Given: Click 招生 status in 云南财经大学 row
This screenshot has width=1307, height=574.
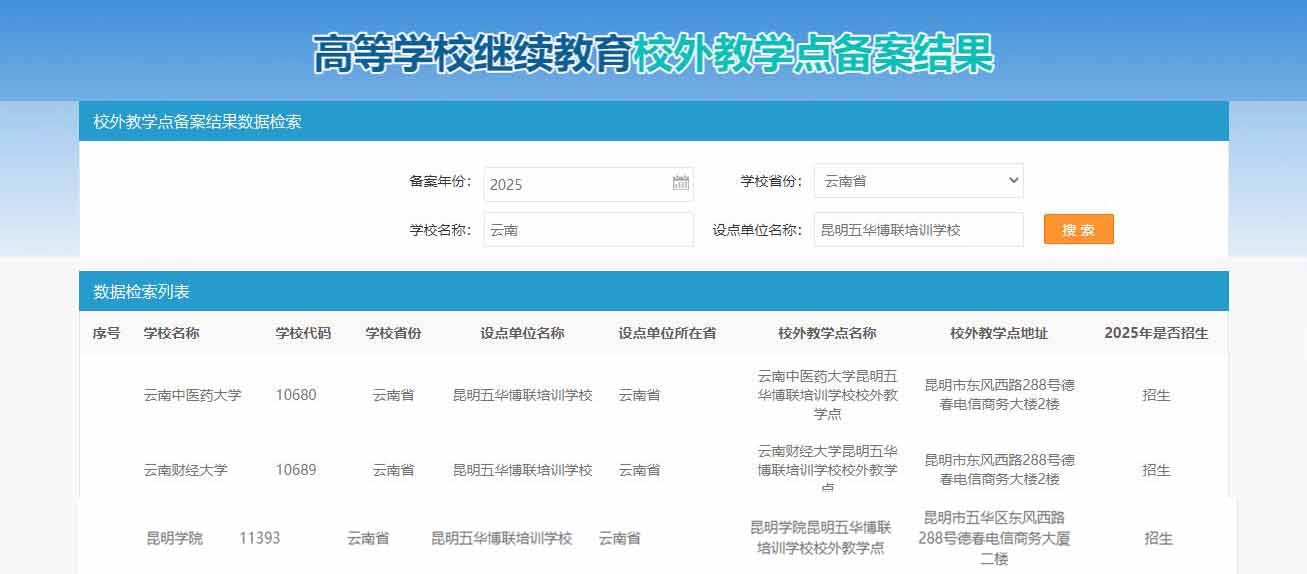Looking at the screenshot, I should [1156, 470].
